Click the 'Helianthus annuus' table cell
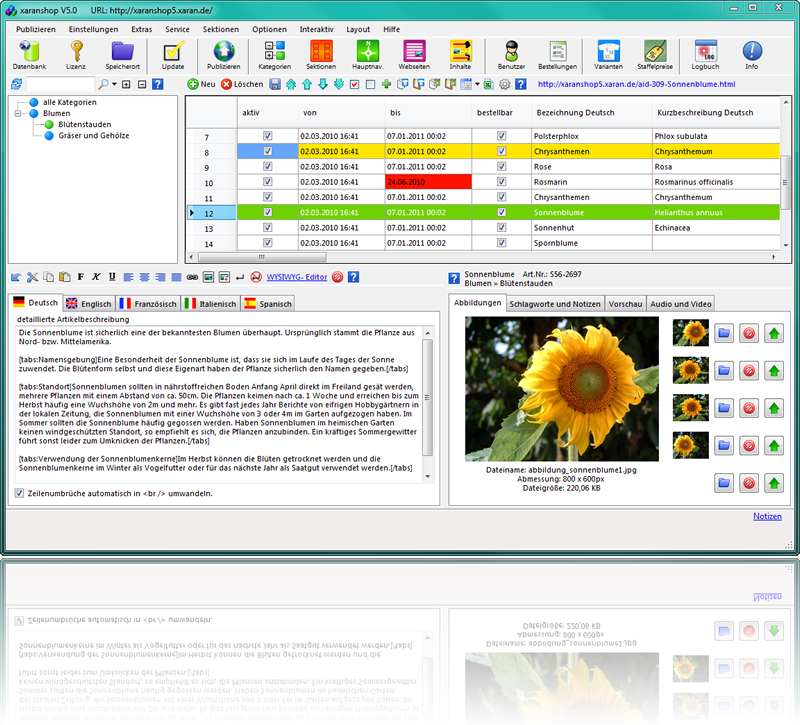The image size is (800, 725). click(716, 212)
